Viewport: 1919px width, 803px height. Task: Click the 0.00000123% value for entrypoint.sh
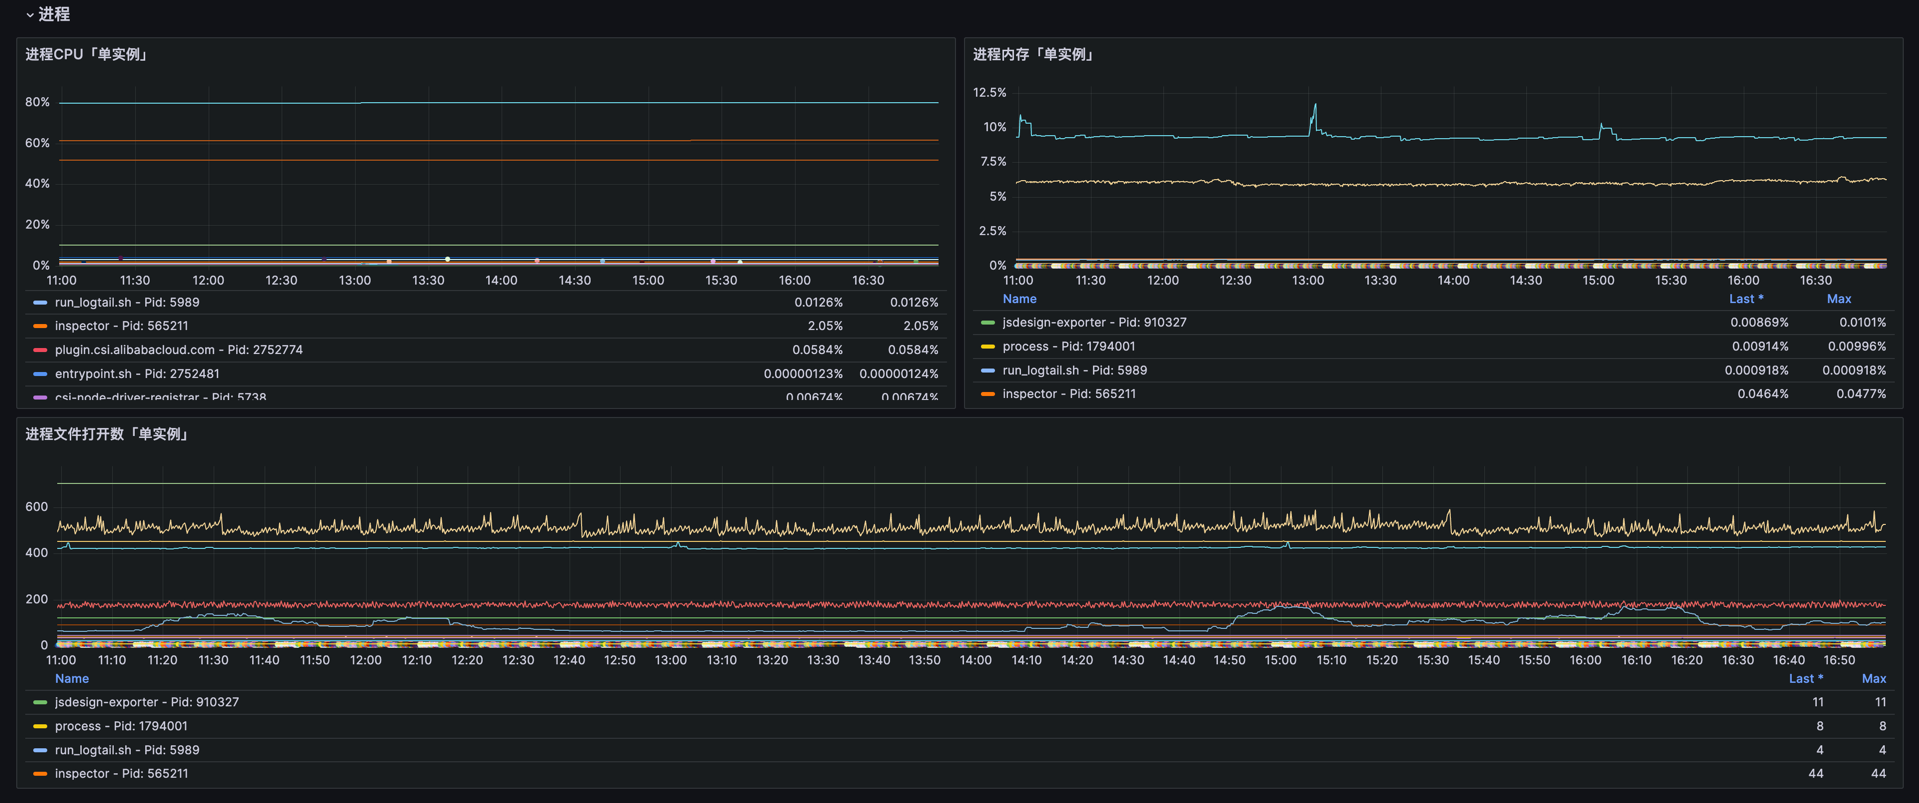[x=803, y=374]
